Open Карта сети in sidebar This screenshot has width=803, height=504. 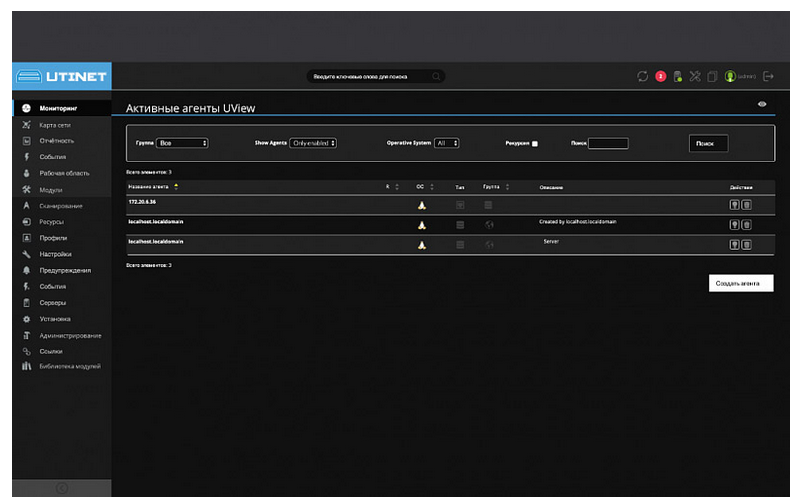pyautogui.click(x=55, y=125)
